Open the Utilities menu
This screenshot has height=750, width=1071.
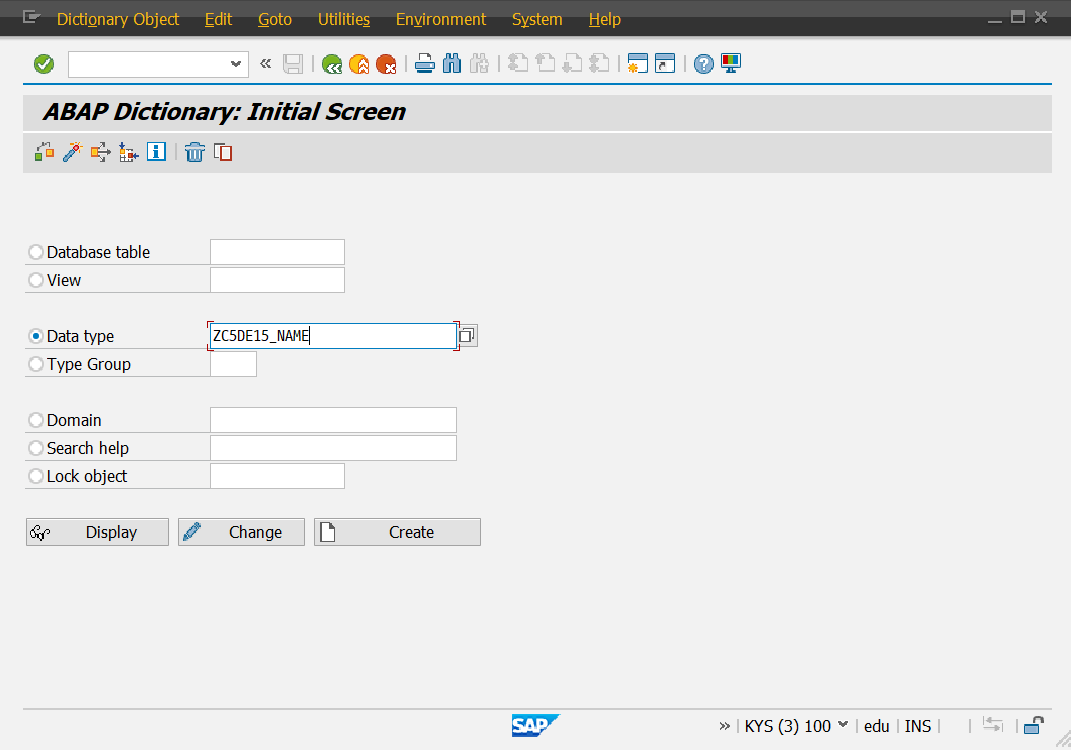pyautogui.click(x=344, y=19)
